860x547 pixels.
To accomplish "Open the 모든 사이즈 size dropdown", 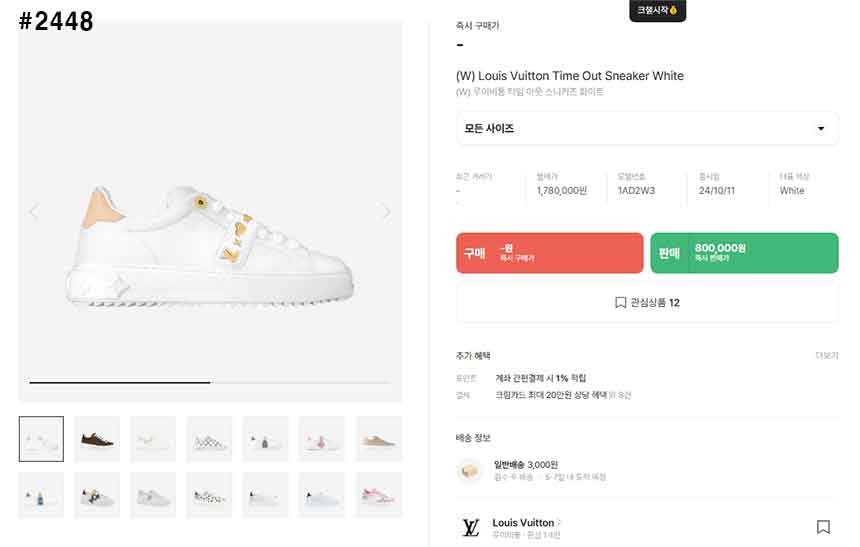I will (646, 129).
